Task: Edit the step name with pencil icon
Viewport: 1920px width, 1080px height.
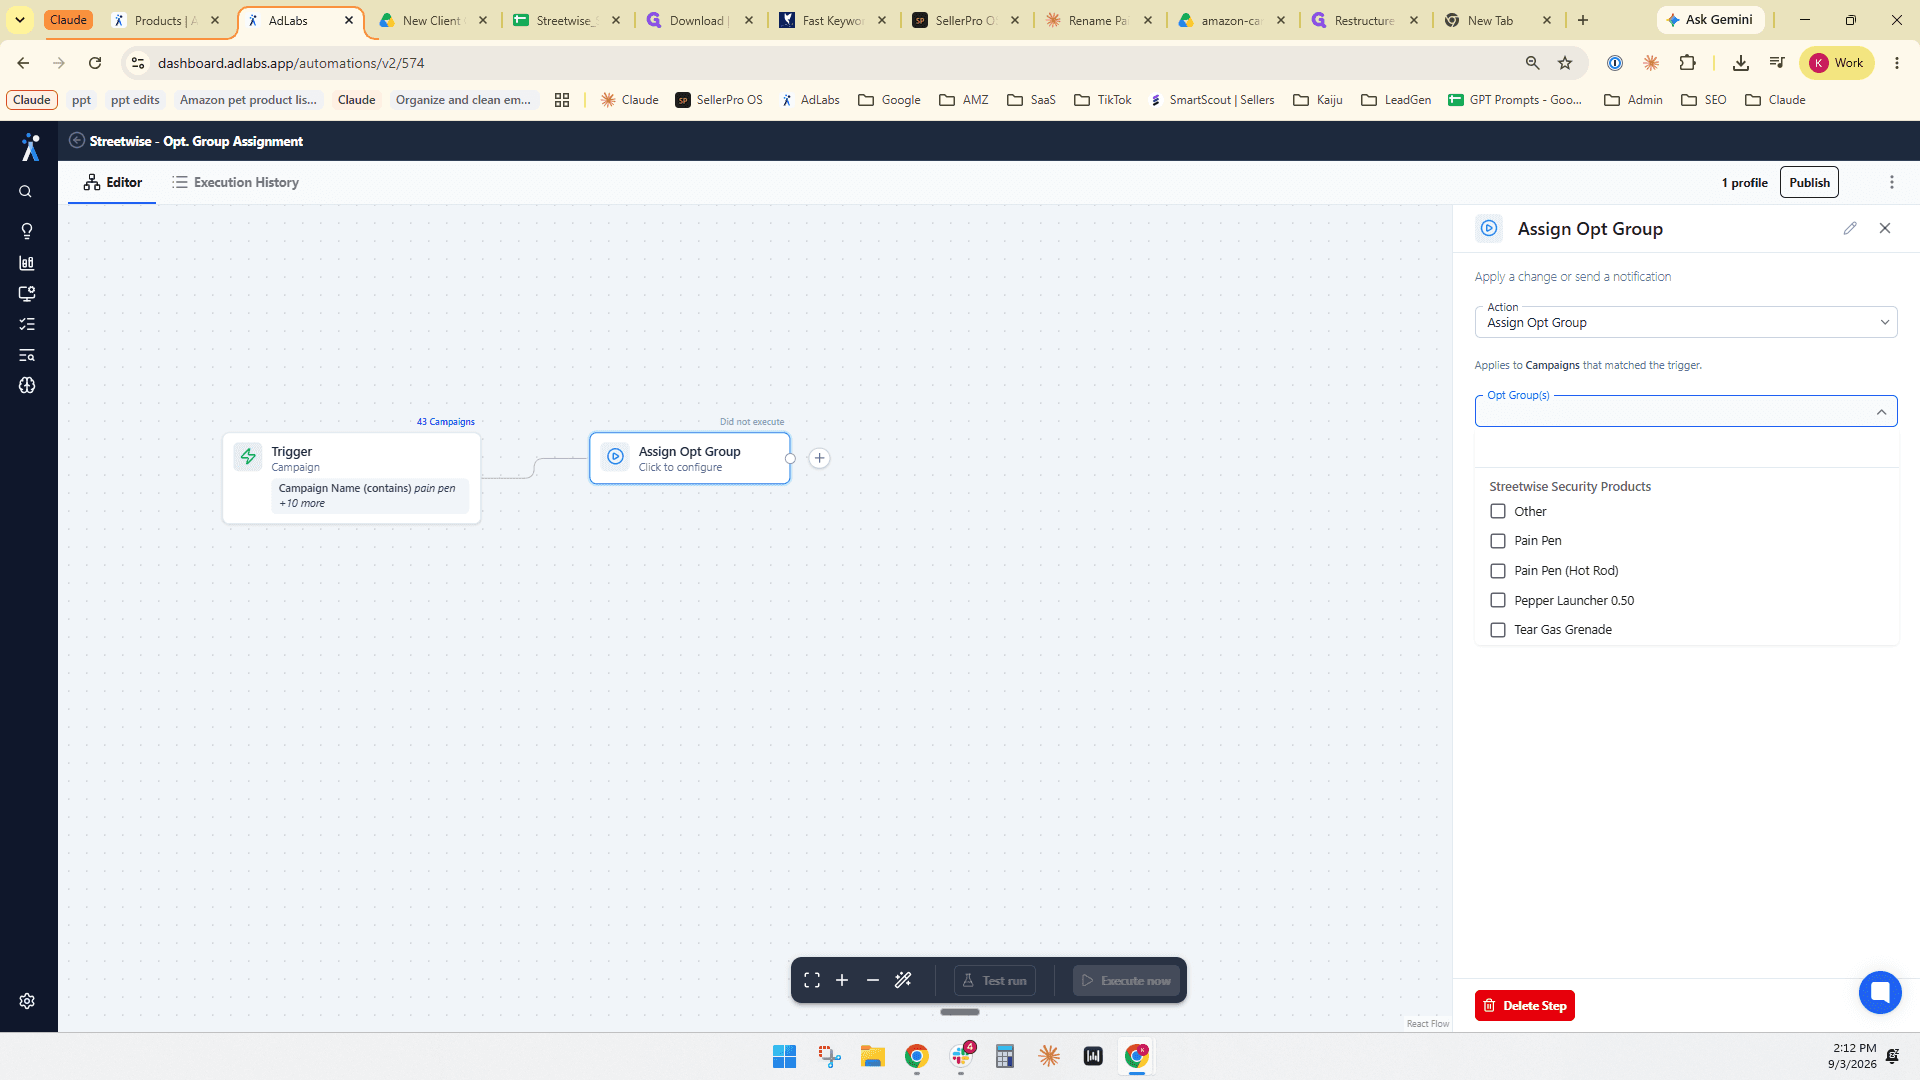Action: [x=1850, y=228]
